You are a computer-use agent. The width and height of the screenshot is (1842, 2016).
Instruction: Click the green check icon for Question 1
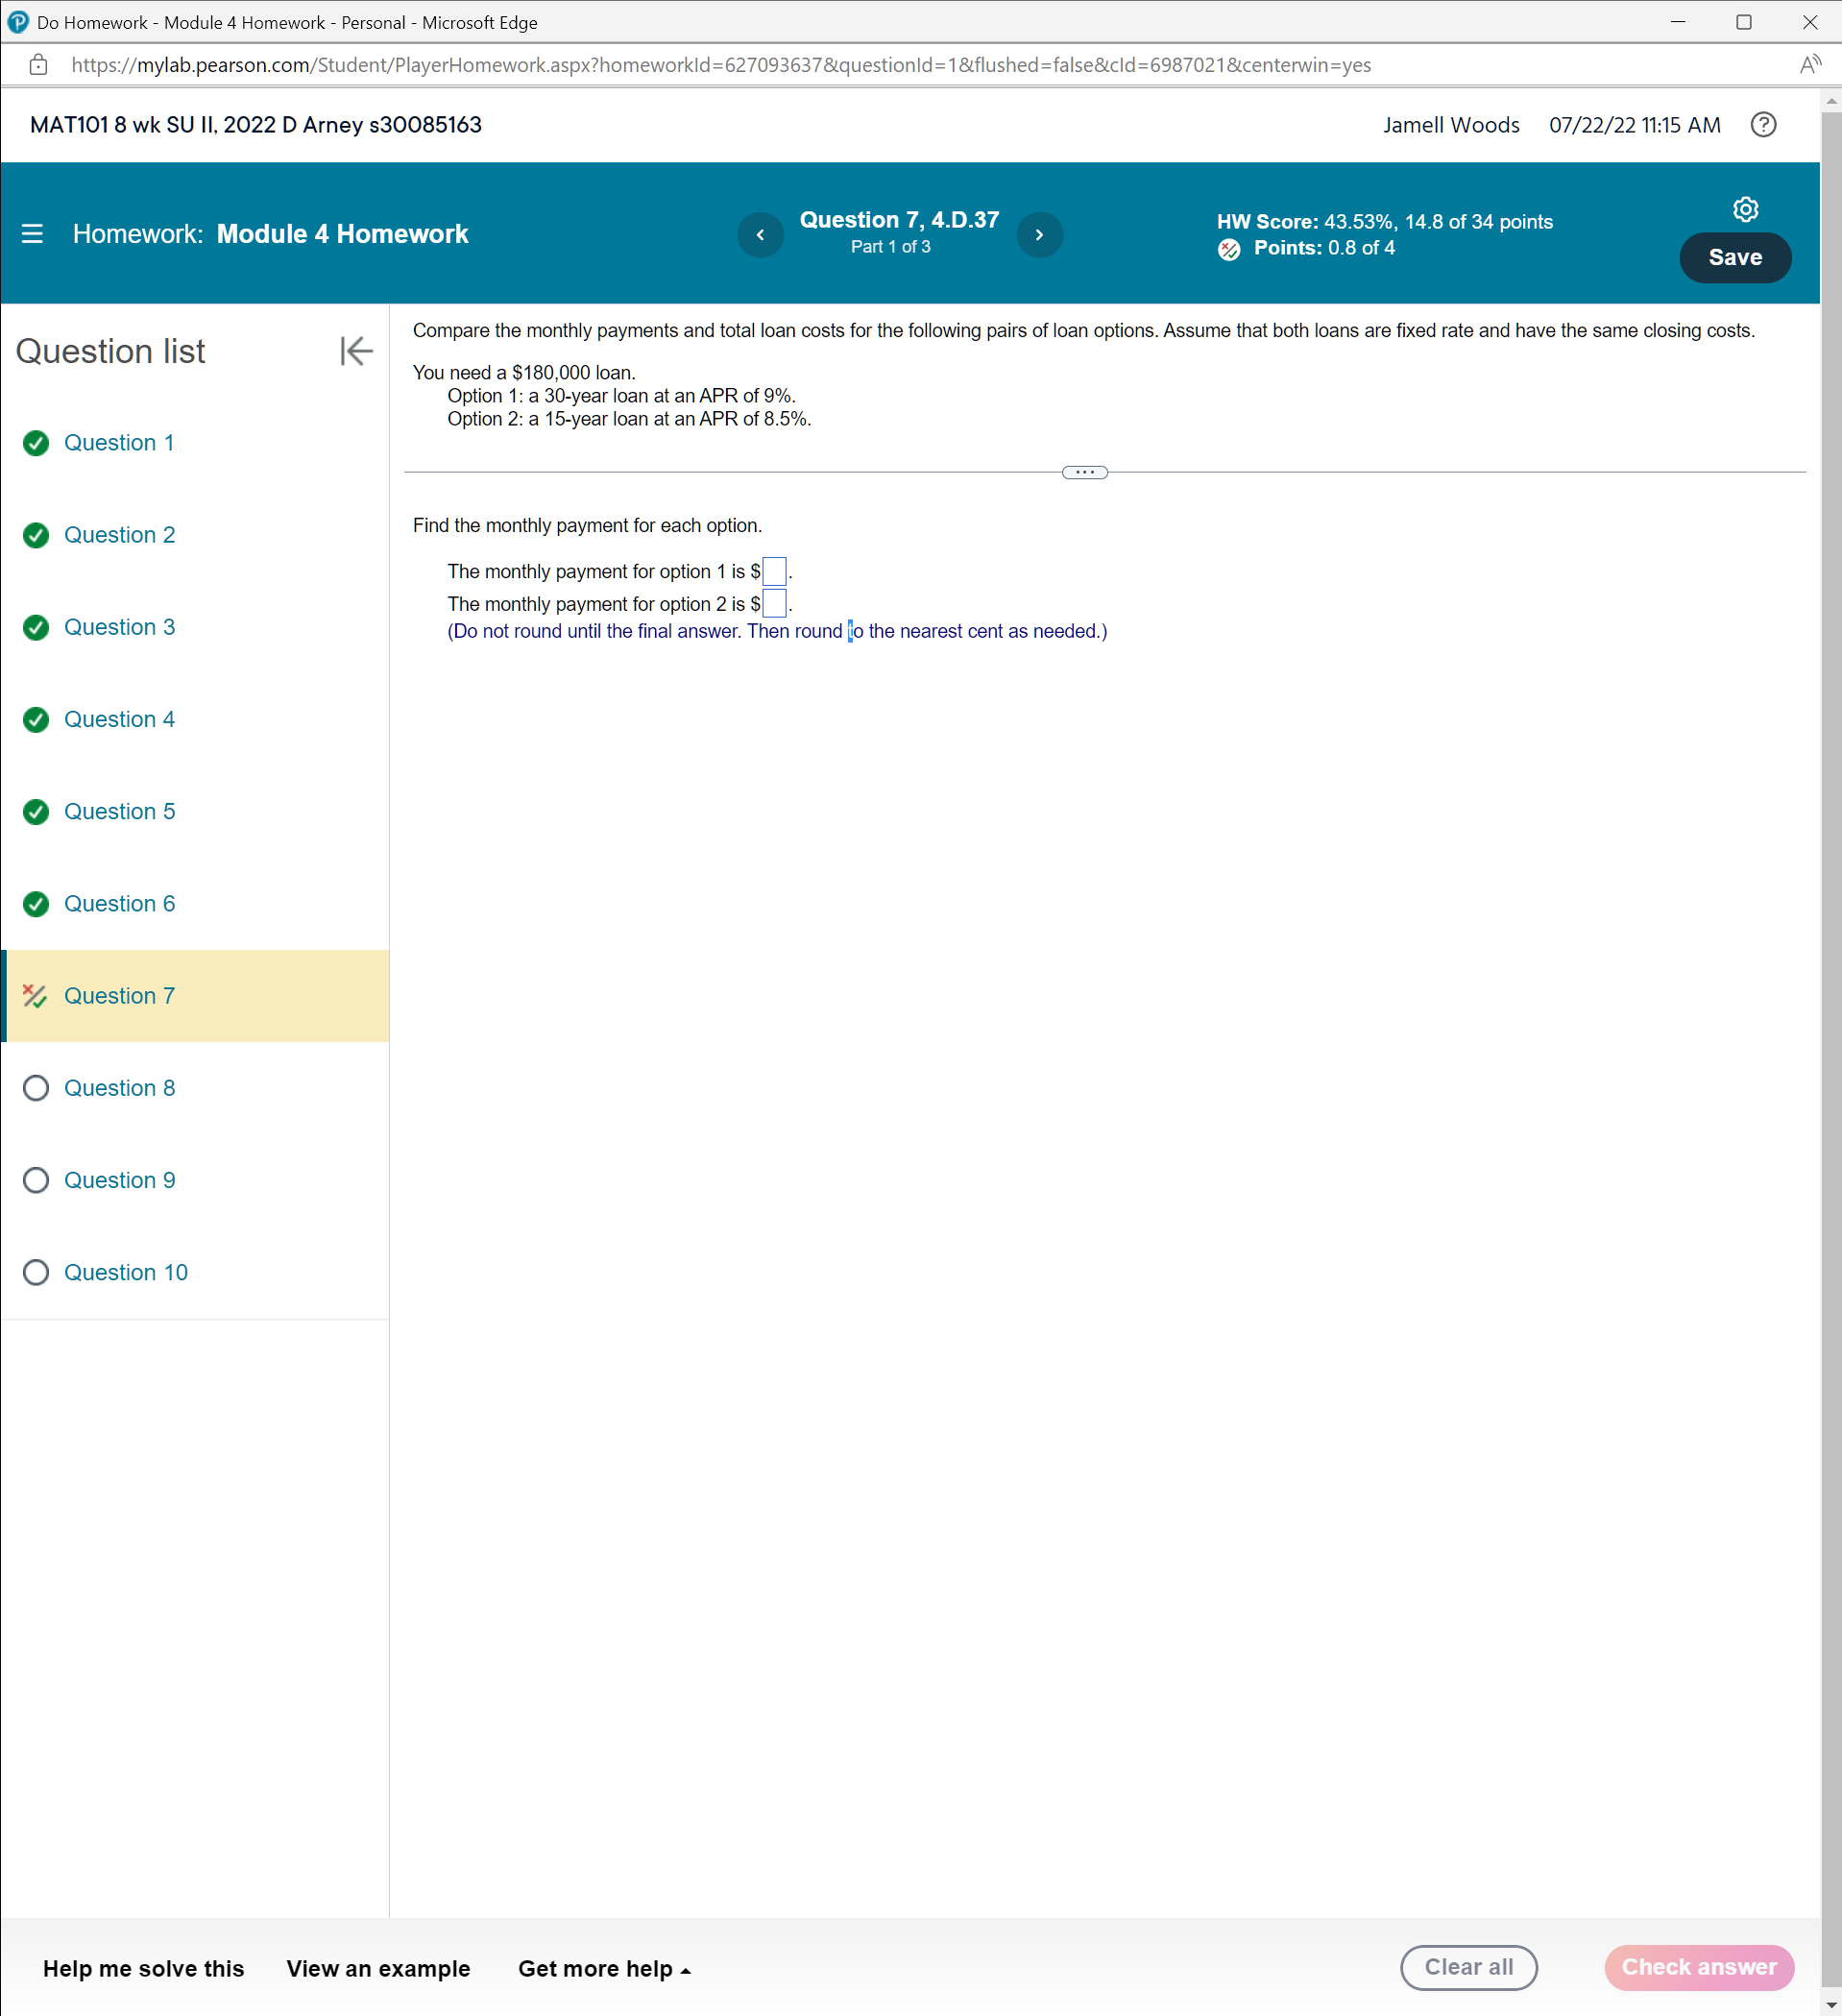36,443
